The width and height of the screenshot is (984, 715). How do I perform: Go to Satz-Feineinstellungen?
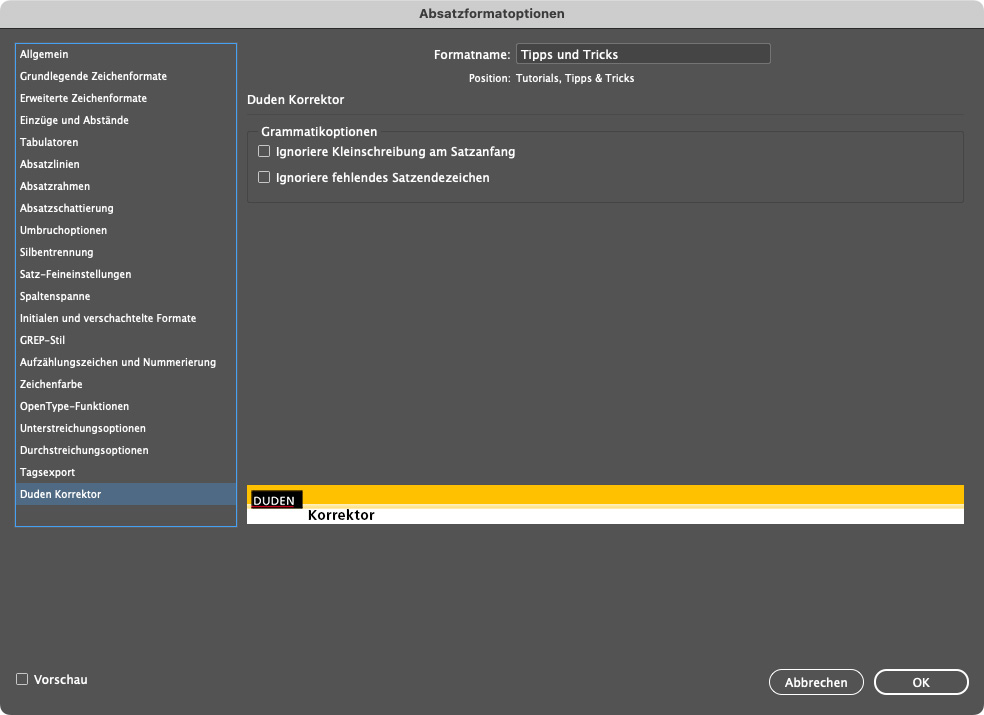(x=126, y=274)
